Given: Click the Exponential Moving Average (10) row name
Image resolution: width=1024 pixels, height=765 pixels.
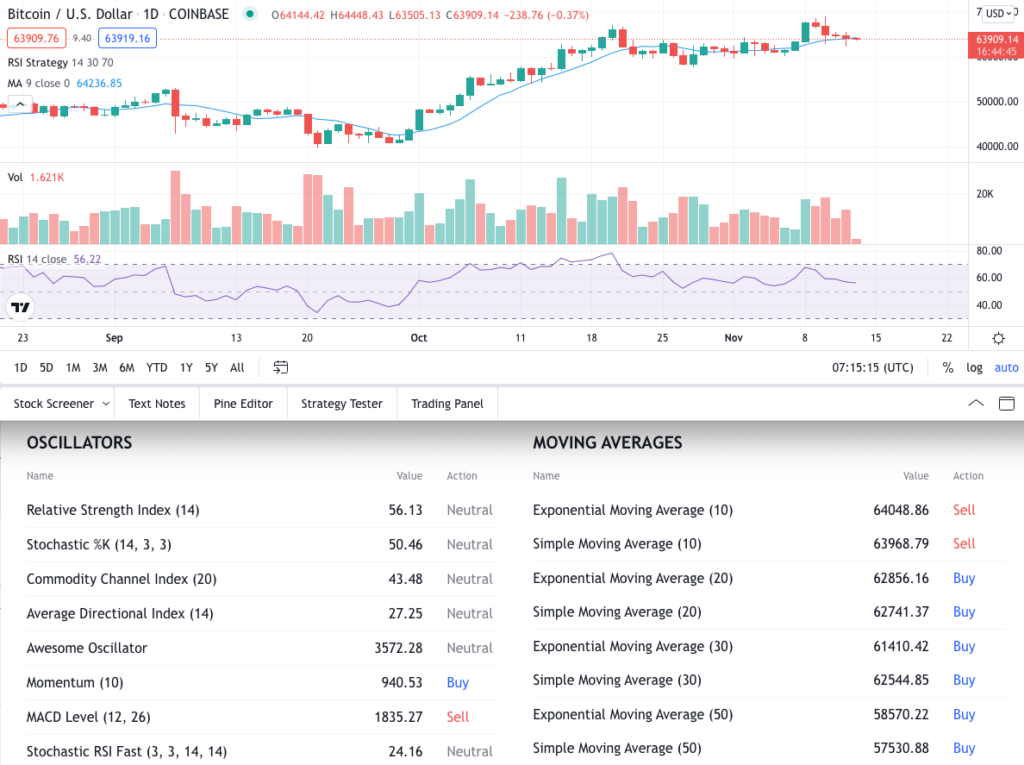Looking at the screenshot, I should pyautogui.click(x=633, y=510).
